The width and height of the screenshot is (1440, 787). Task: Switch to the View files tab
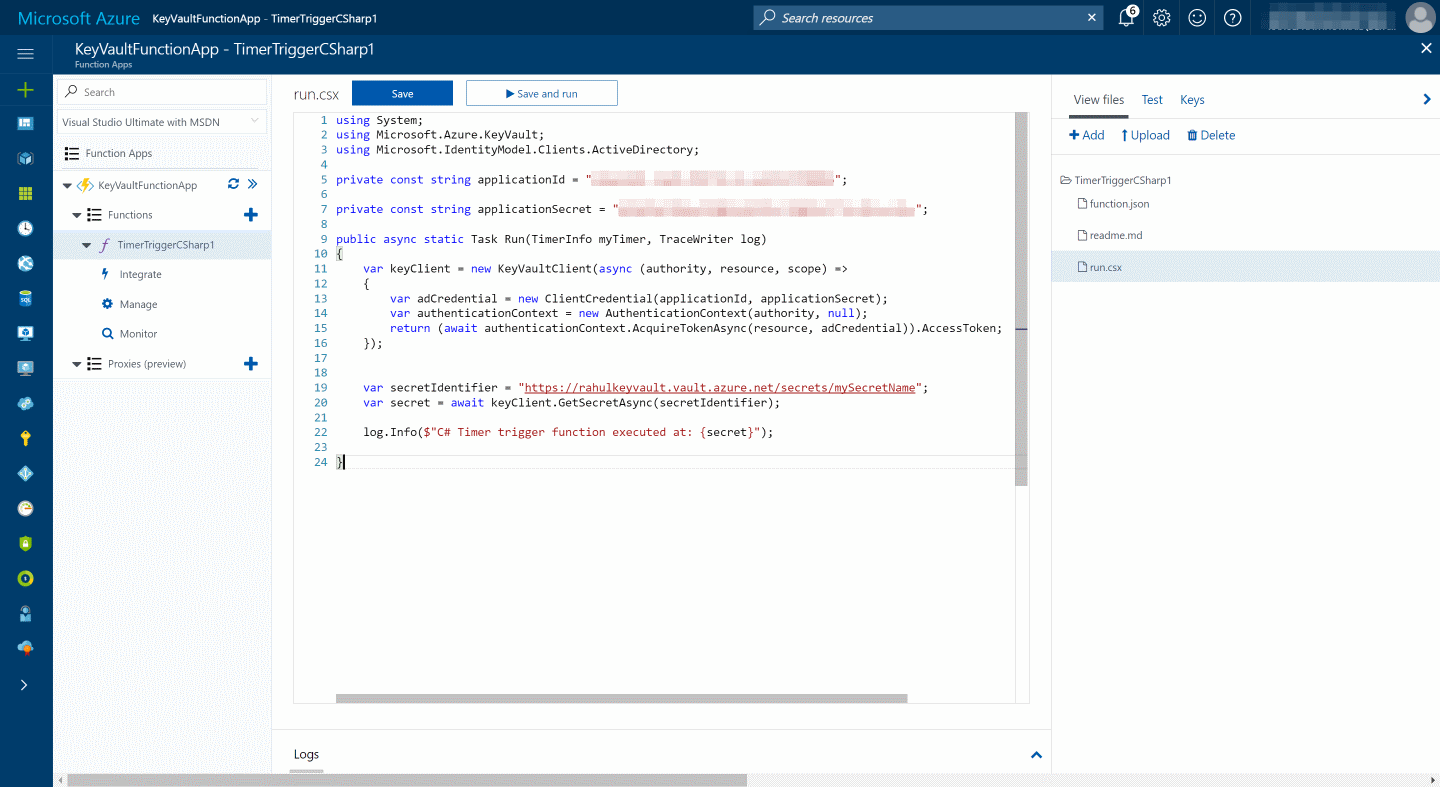(1099, 99)
